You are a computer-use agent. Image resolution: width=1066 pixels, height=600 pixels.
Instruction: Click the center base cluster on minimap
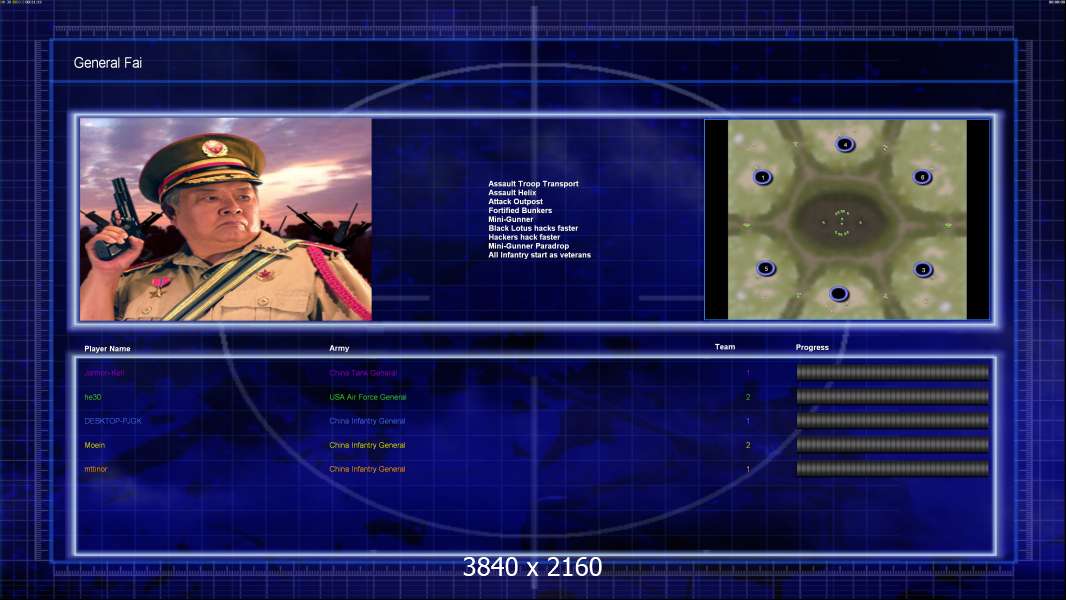(842, 222)
